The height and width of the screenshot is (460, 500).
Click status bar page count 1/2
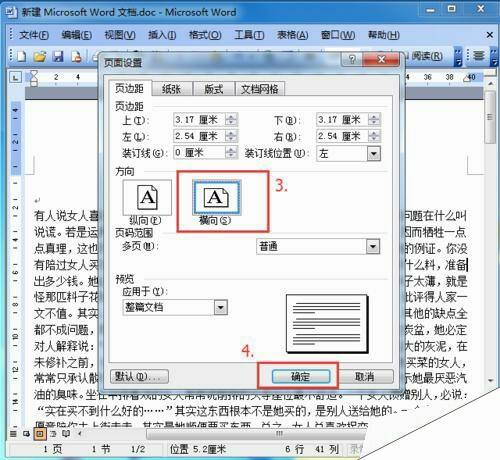point(138,449)
